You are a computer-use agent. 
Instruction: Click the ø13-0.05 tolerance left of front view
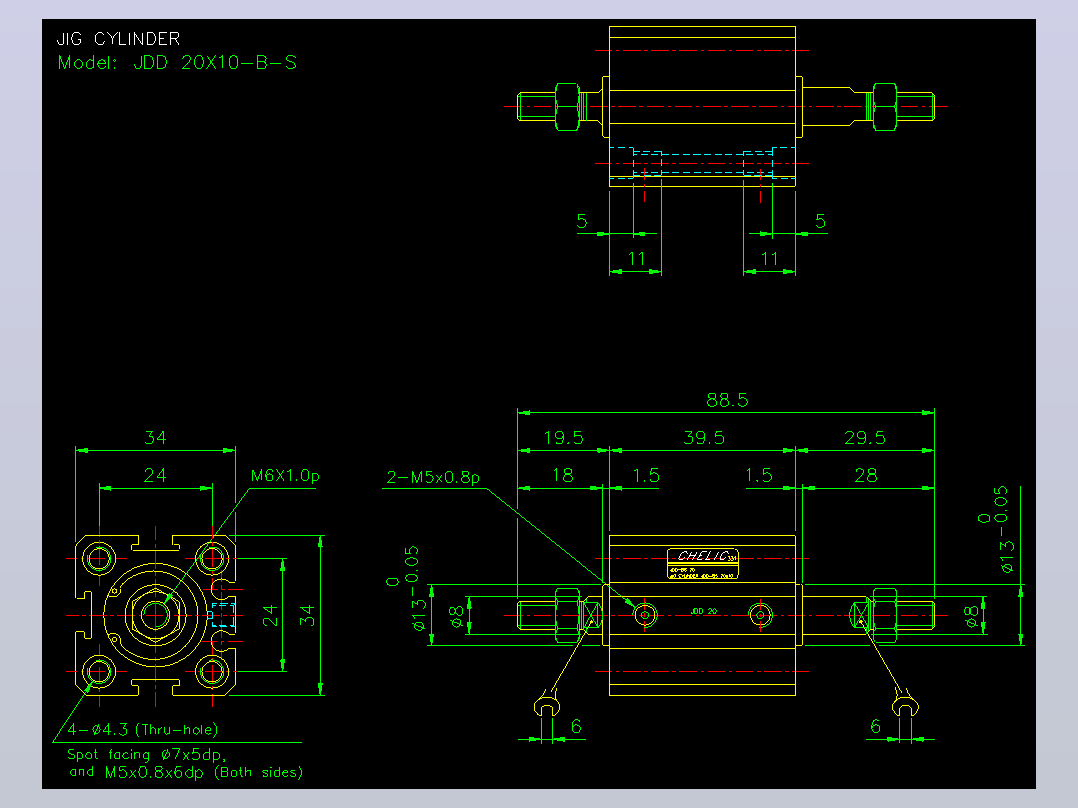pyautogui.click(x=406, y=589)
